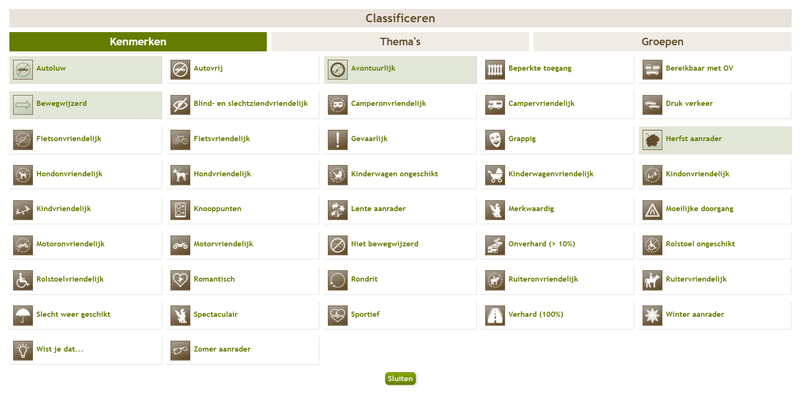Screen dimensions: 800x394
Task: Select the Grappig mask icon
Action: pyautogui.click(x=495, y=139)
